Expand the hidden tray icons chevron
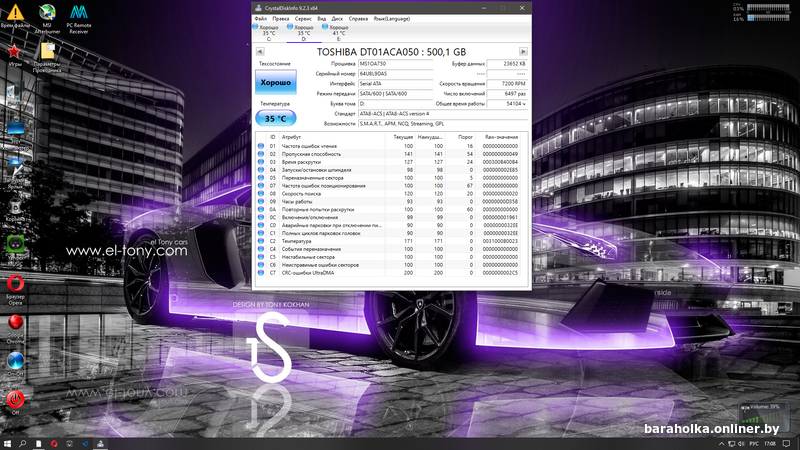 click(x=721, y=443)
